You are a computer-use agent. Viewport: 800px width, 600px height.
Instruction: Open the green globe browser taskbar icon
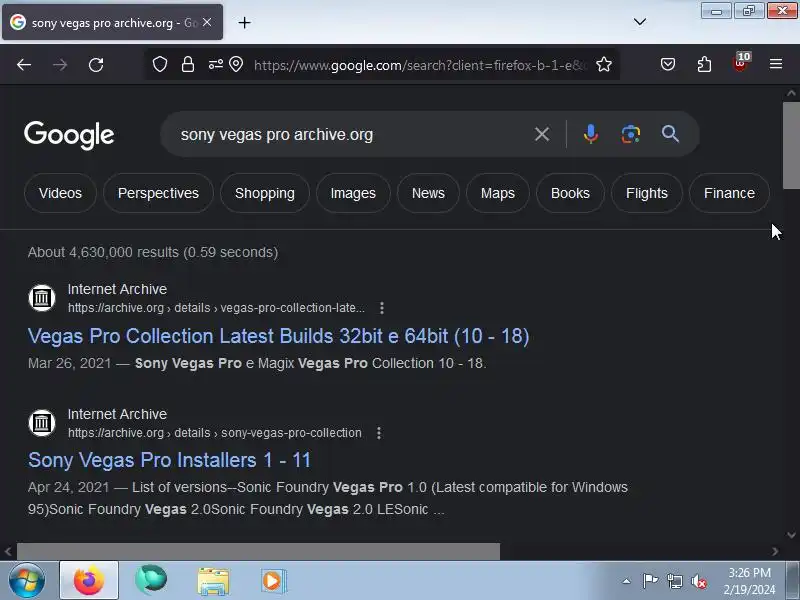tap(151, 581)
